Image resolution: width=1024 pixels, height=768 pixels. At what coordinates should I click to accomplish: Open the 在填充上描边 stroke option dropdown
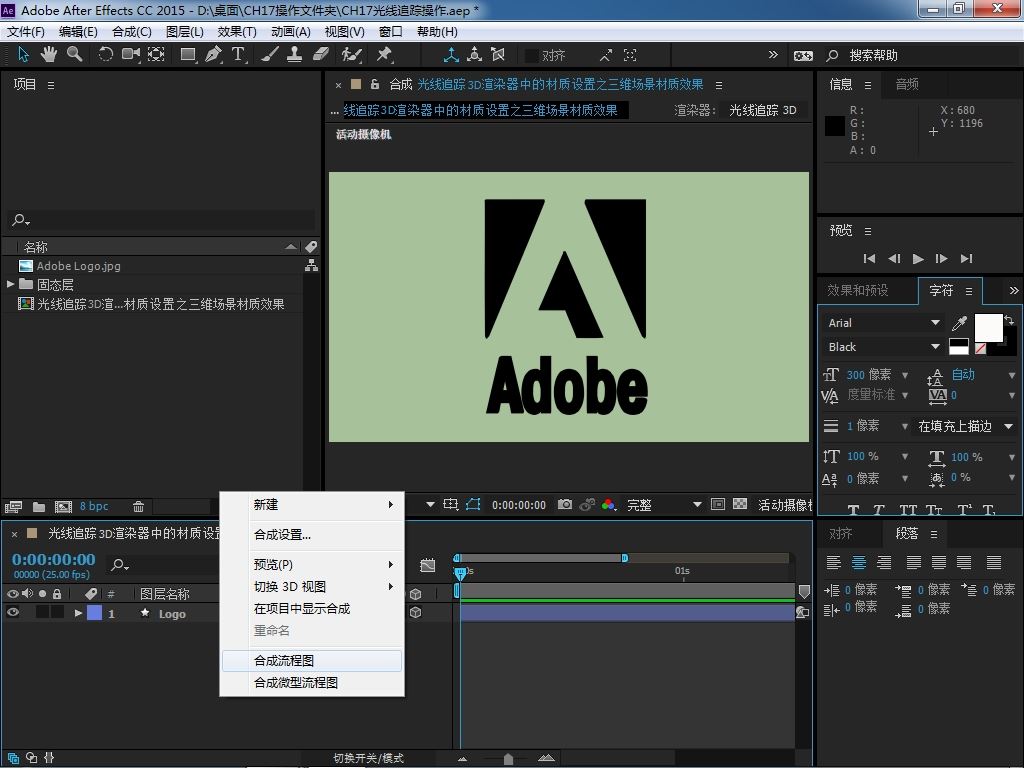965,426
